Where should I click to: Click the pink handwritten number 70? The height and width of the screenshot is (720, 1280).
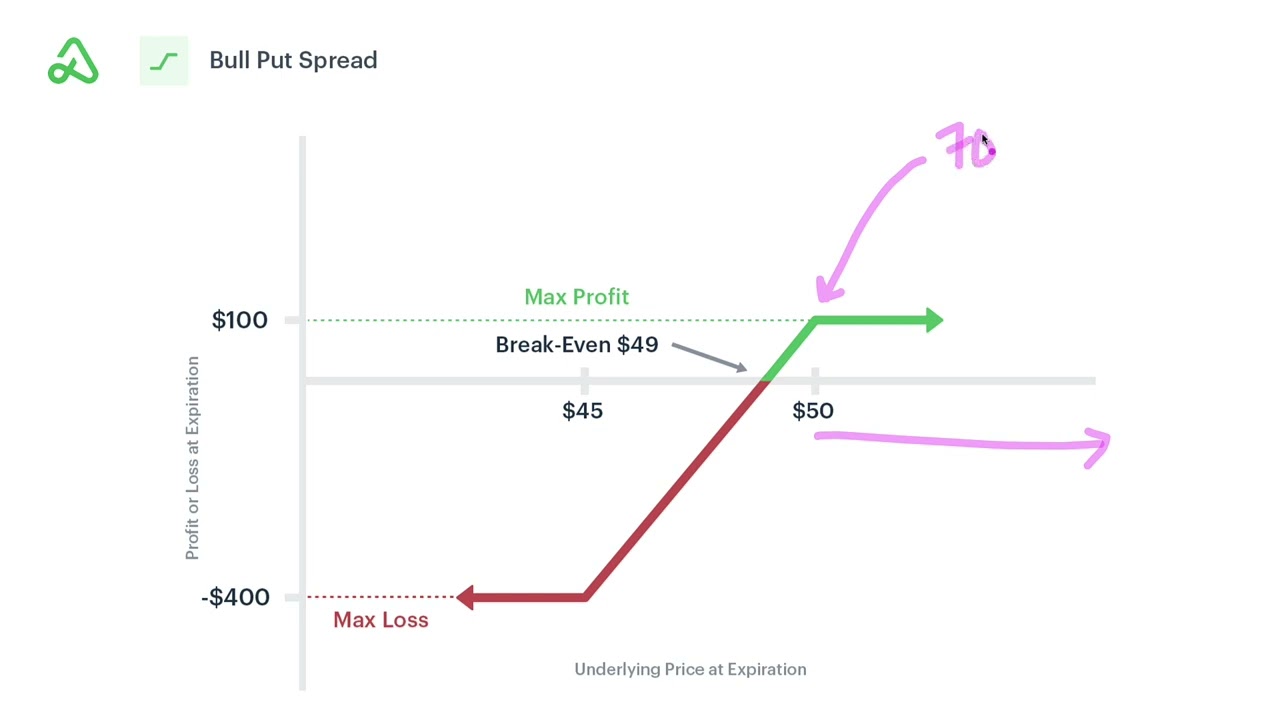(965, 148)
